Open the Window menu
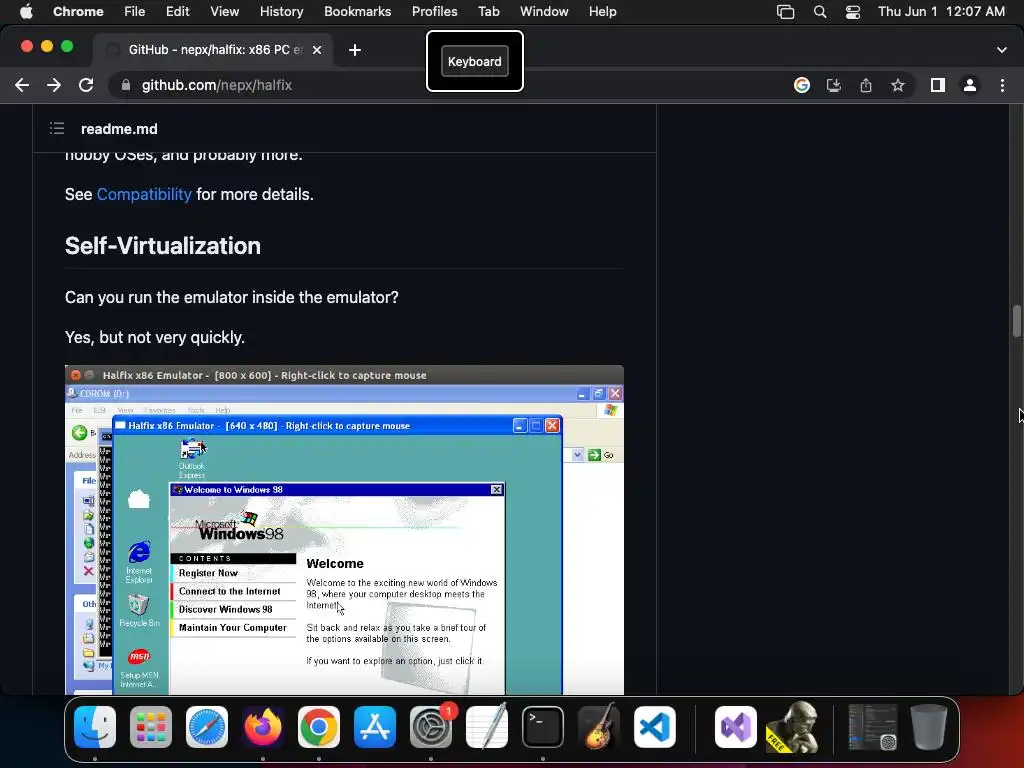Viewport: 1024px width, 768px height. (x=544, y=11)
